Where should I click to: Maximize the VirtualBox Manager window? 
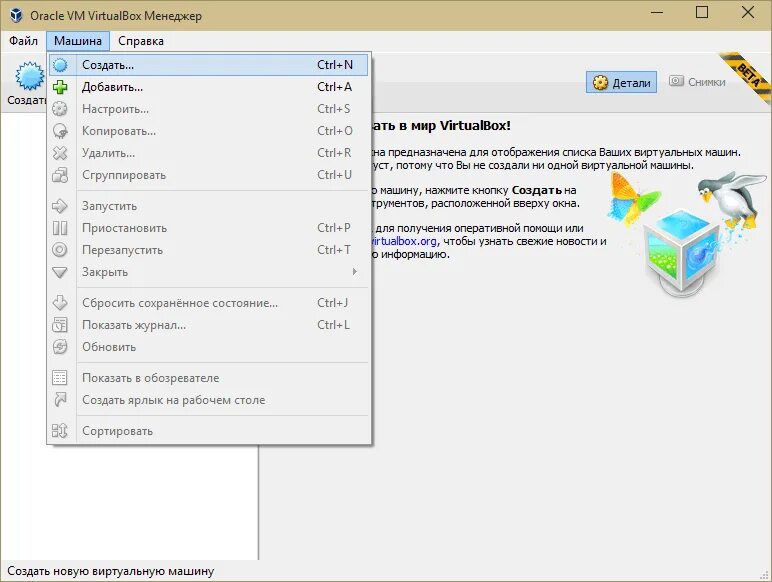702,12
